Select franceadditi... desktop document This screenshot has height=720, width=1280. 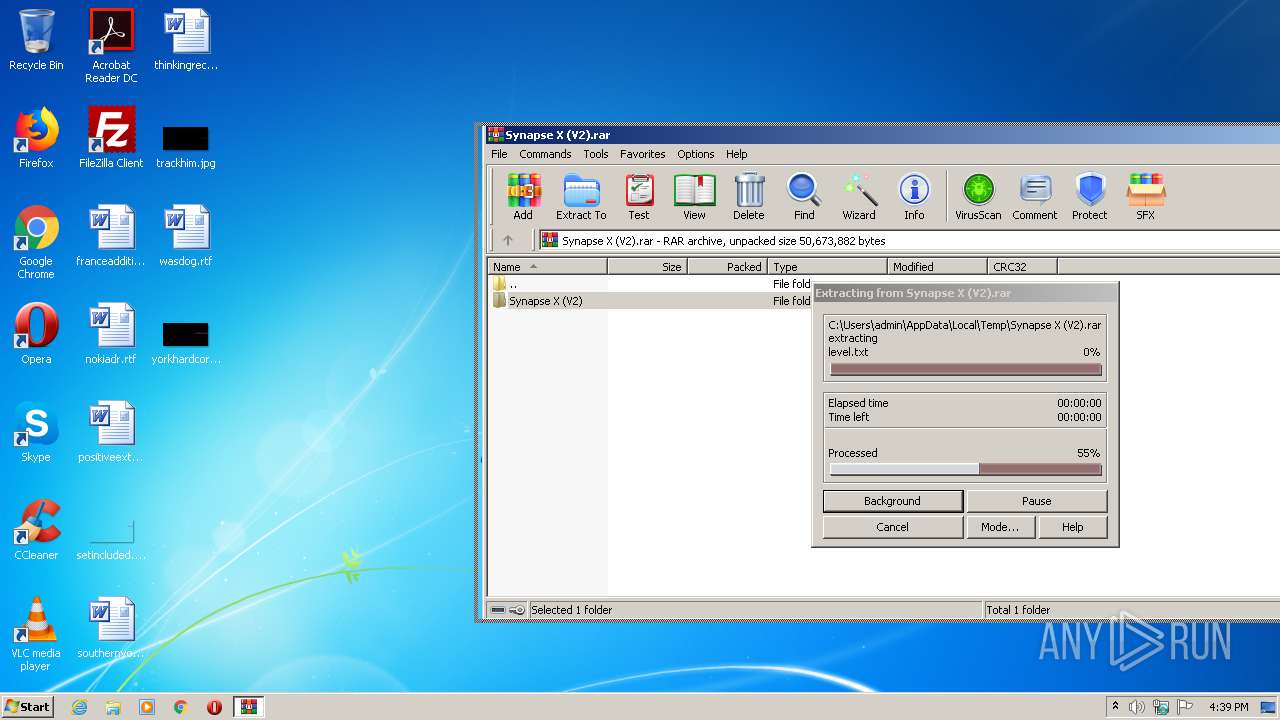(x=111, y=236)
